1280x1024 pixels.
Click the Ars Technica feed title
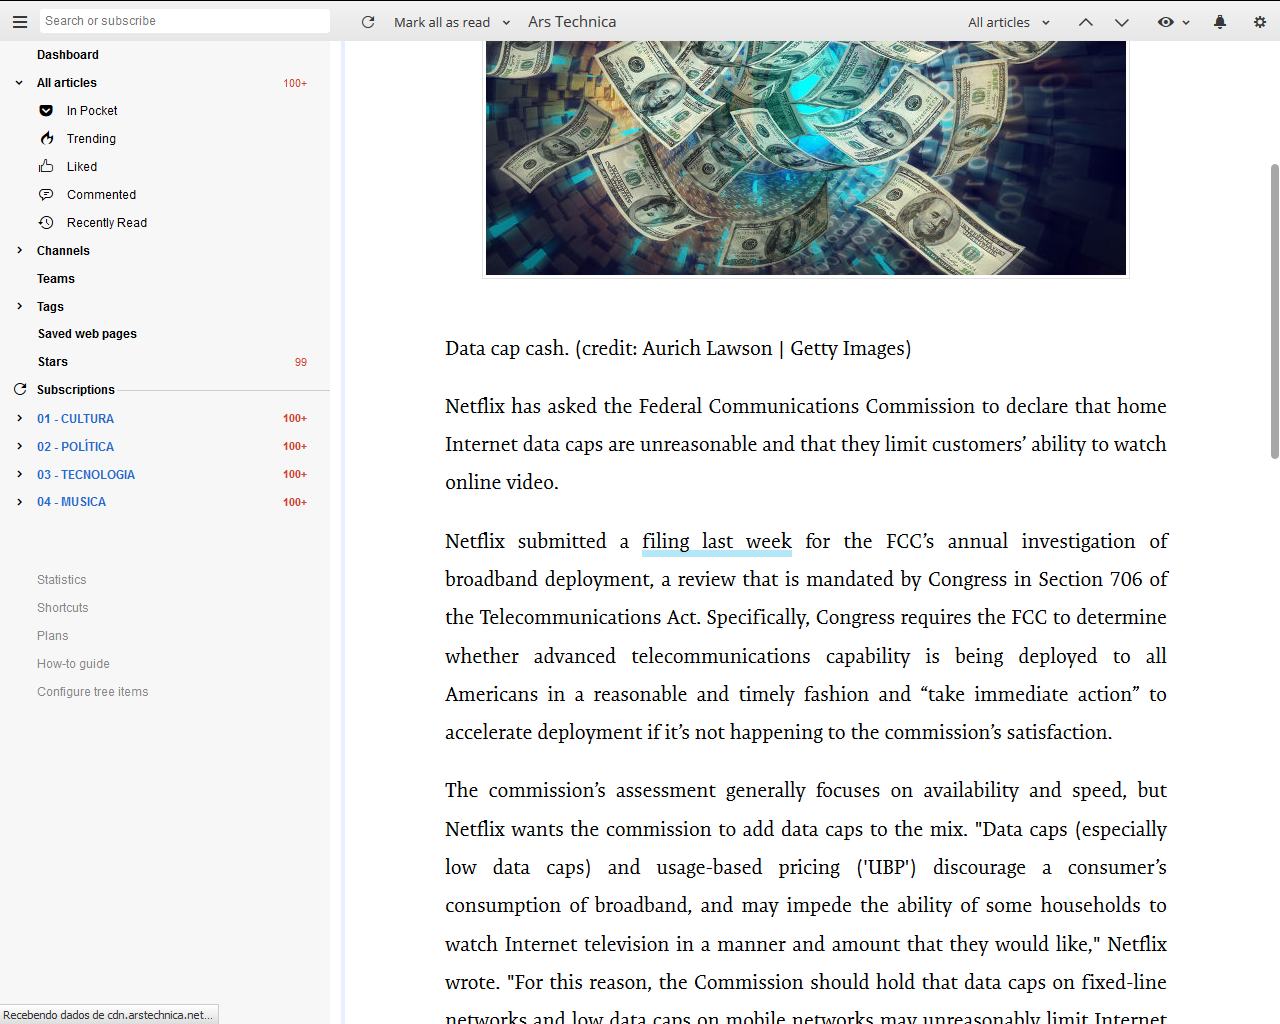point(572,22)
